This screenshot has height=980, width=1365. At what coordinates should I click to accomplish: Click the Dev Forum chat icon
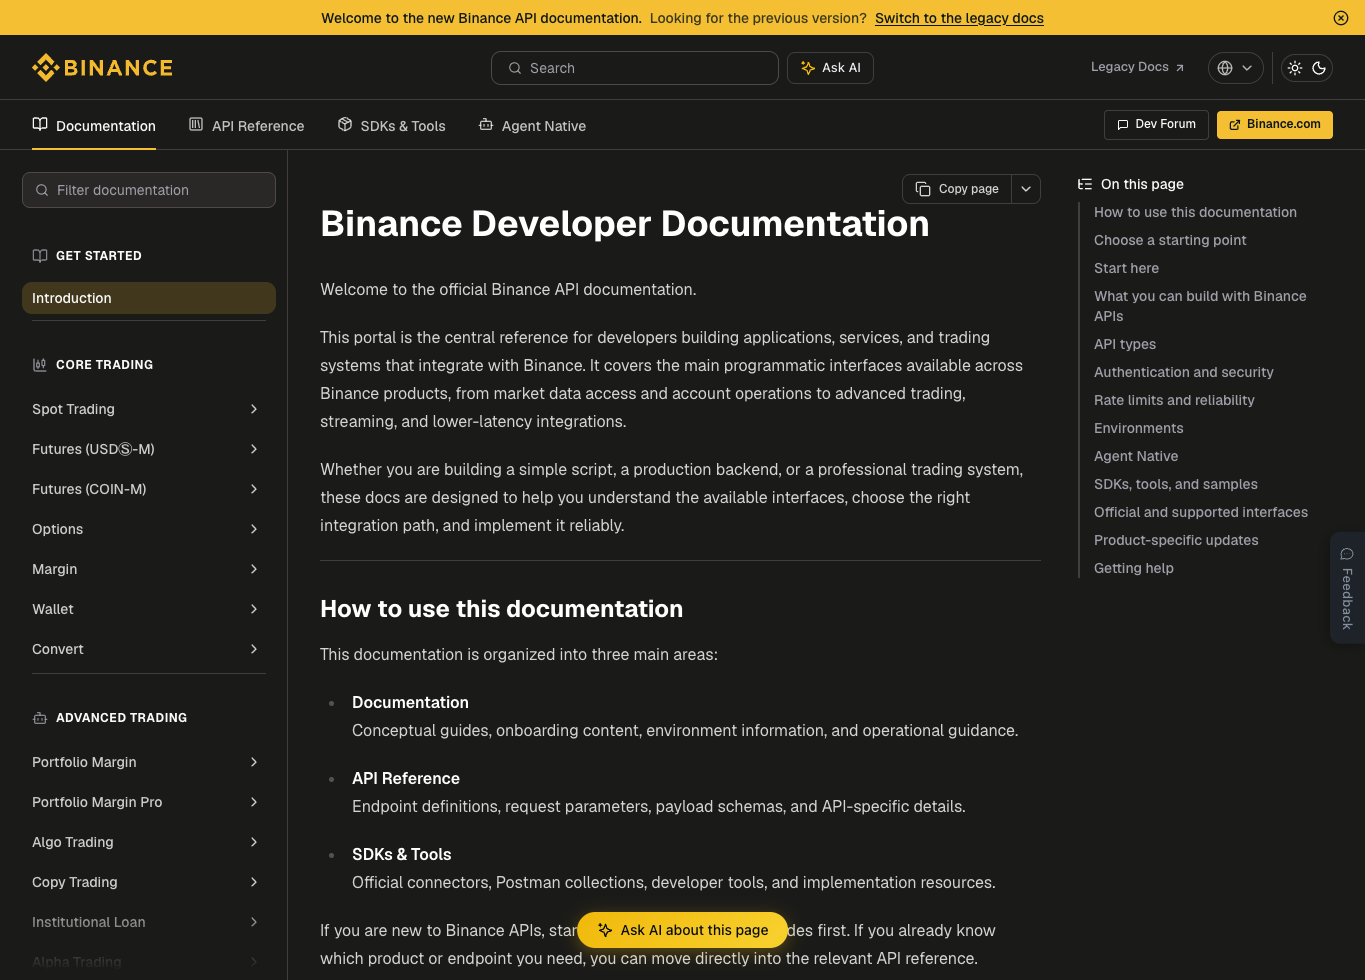[1123, 125]
